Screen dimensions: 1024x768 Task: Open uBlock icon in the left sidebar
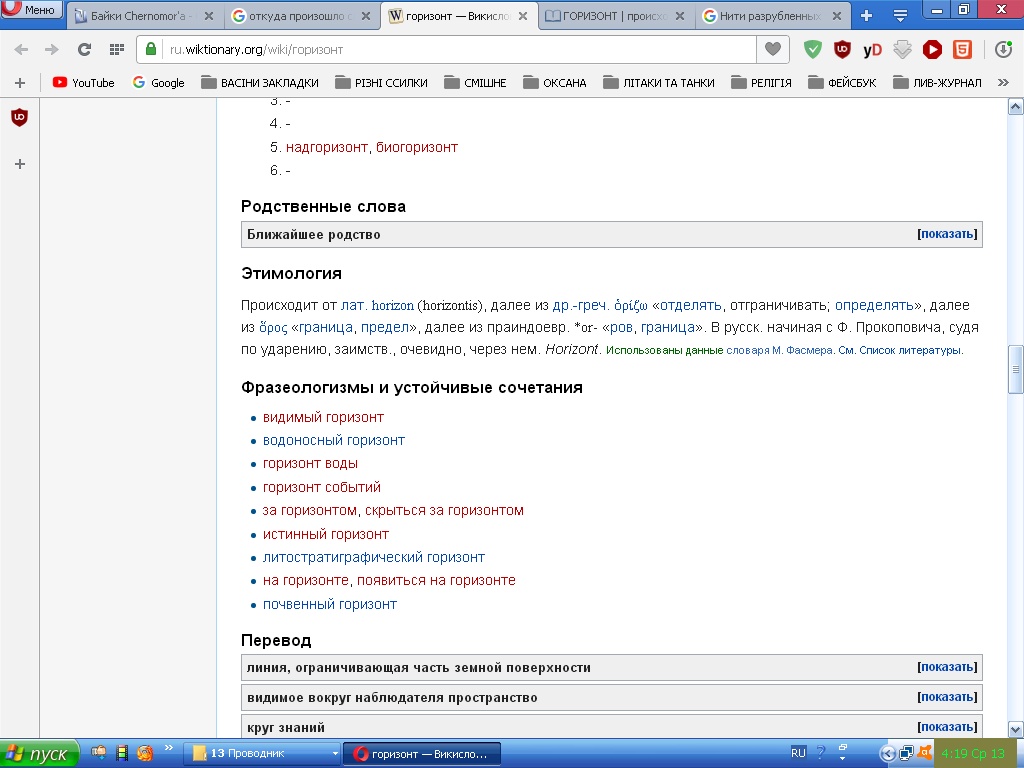click(x=20, y=118)
